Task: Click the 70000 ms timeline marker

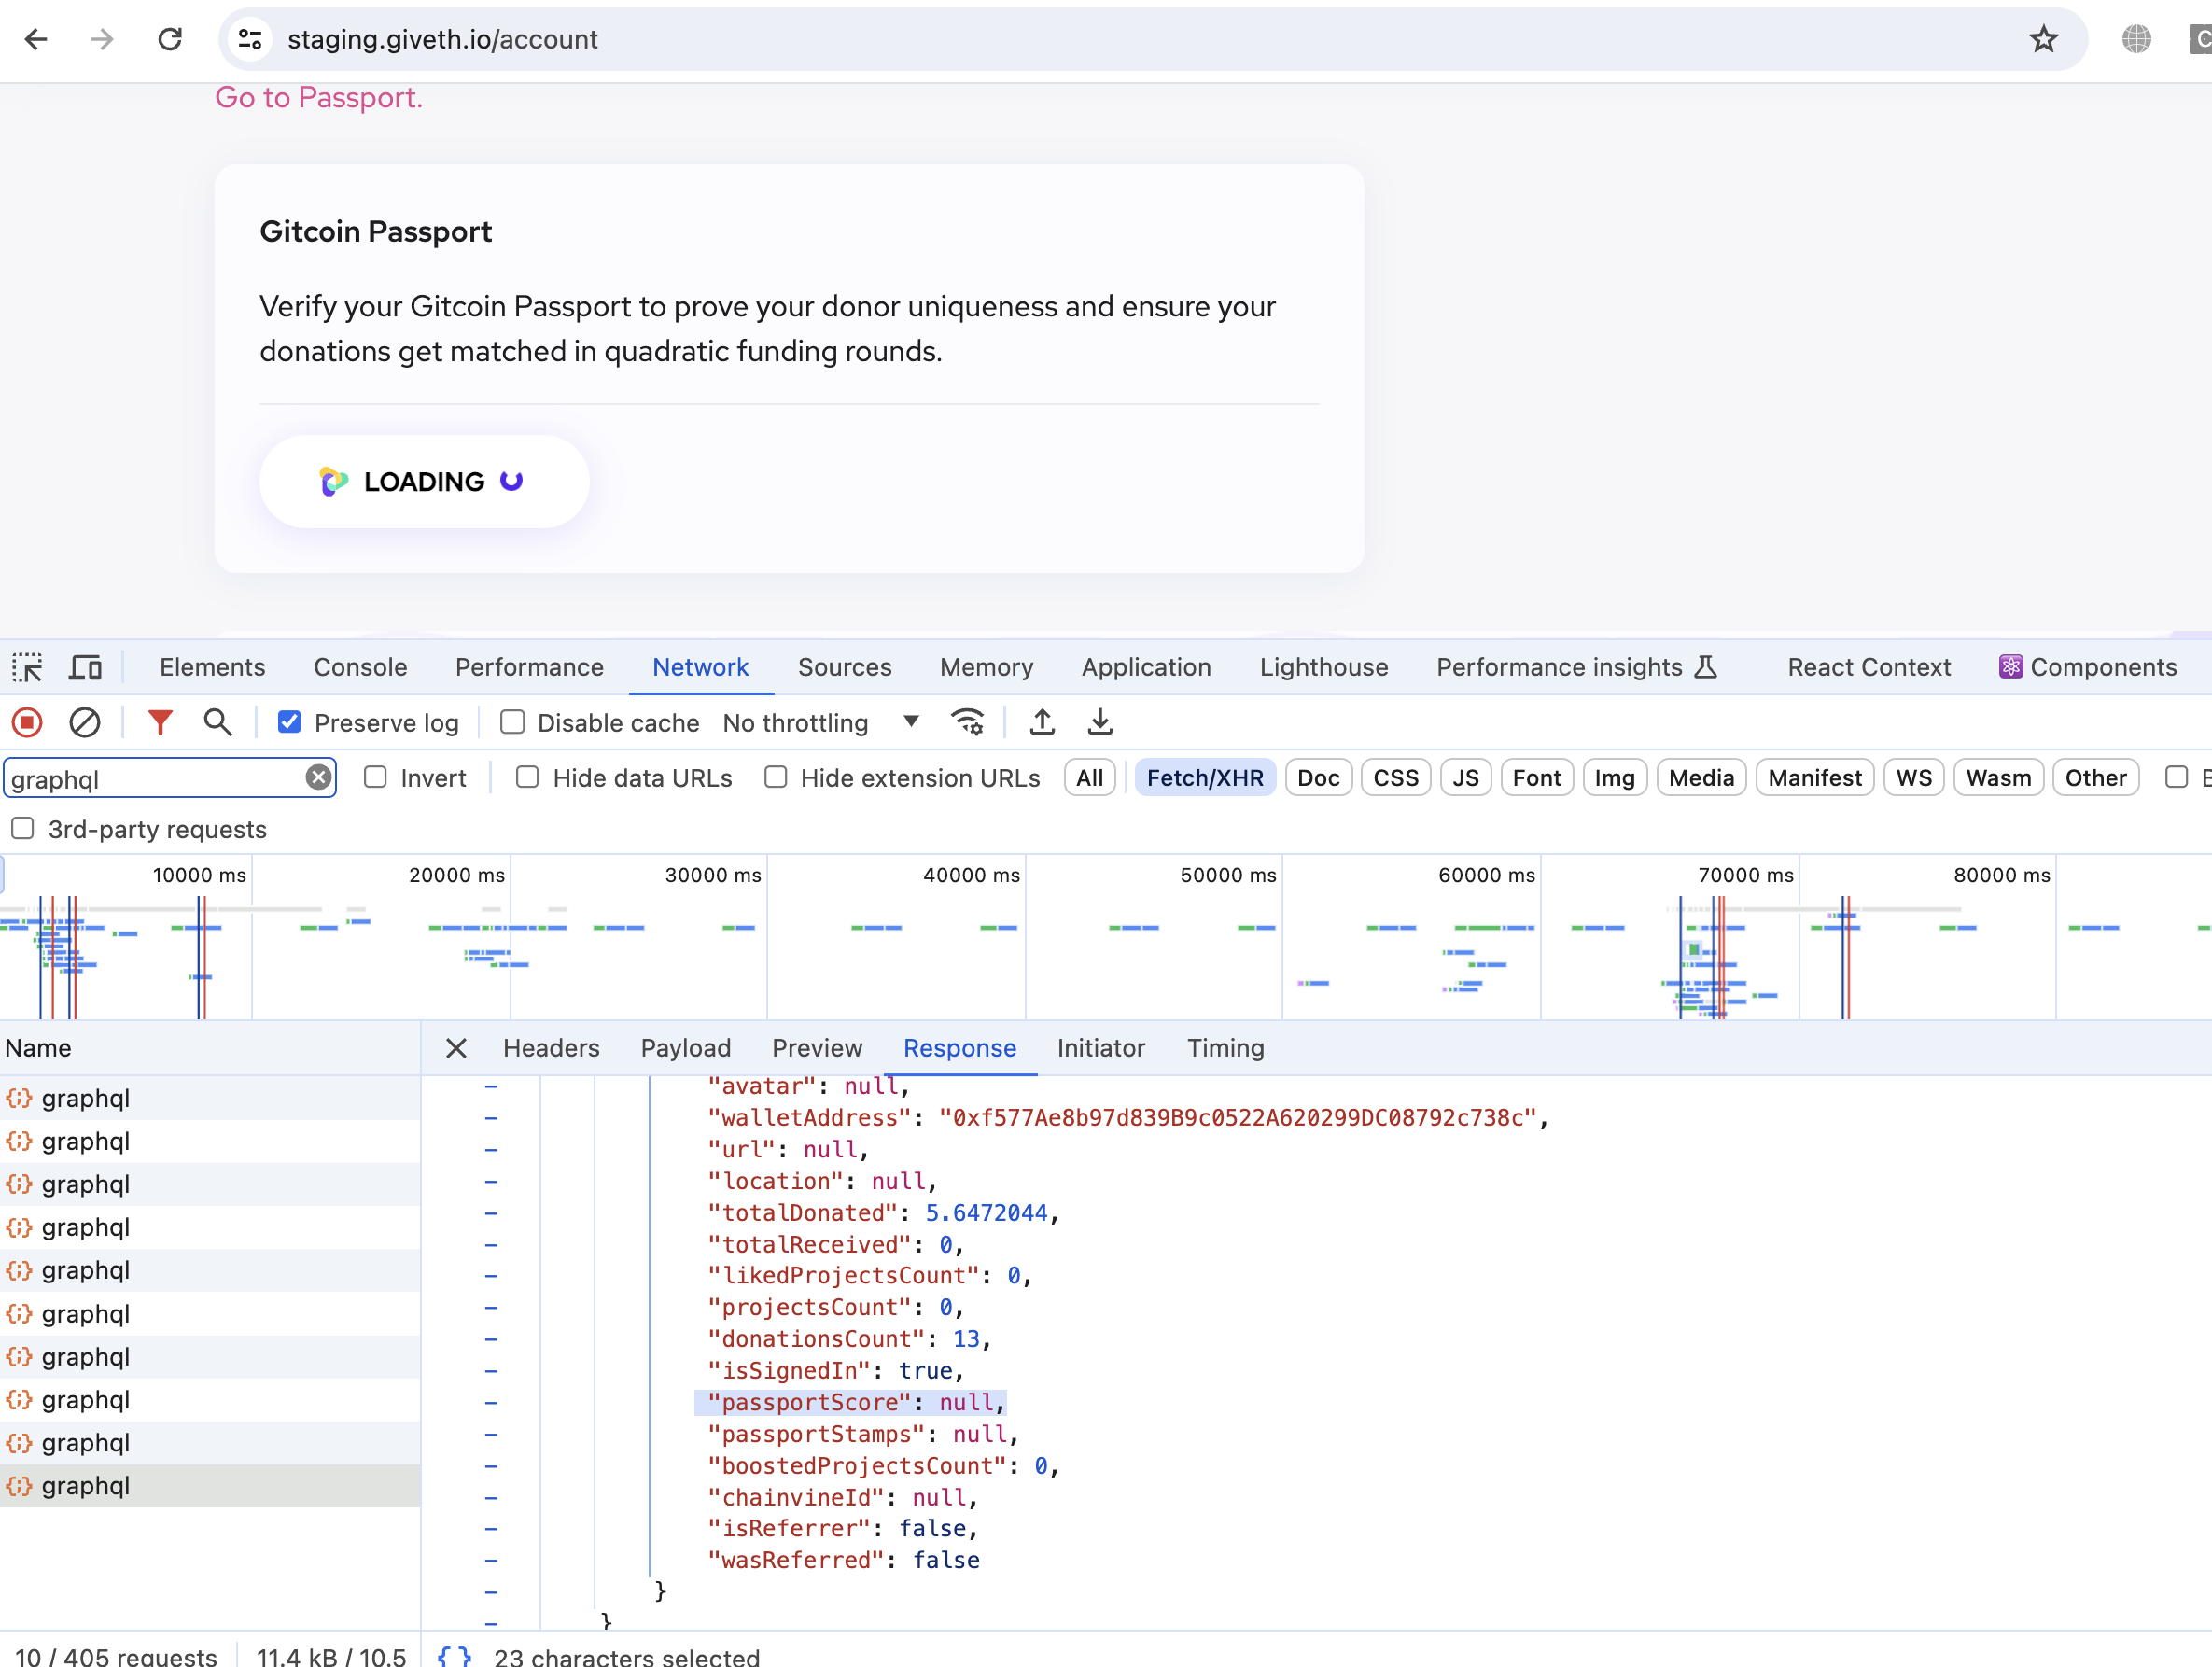Action: pyautogui.click(x=1745, y=874)
